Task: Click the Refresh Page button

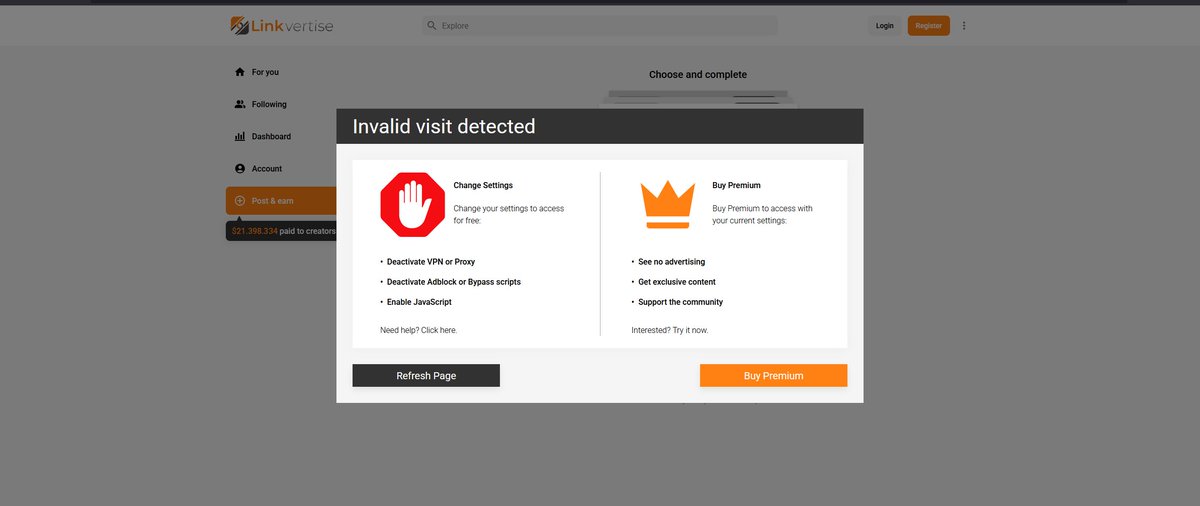Action: pyautogui.click(x=426, y=375)
